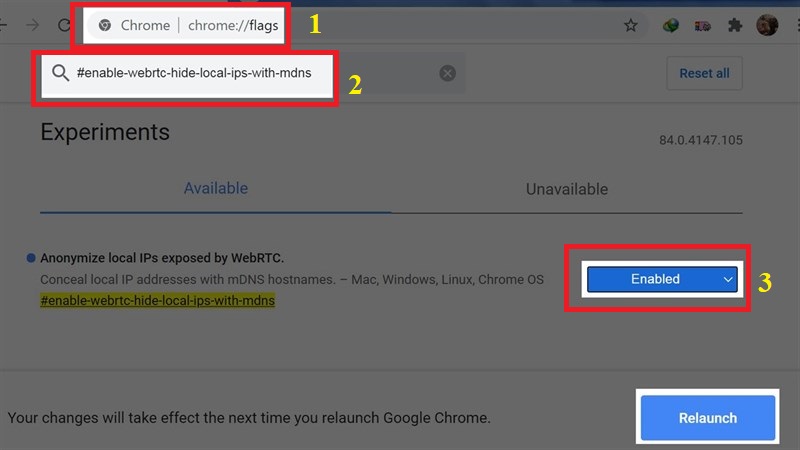Click the 'Conceal local IP addresses' description text

click(x=292, y=280)
